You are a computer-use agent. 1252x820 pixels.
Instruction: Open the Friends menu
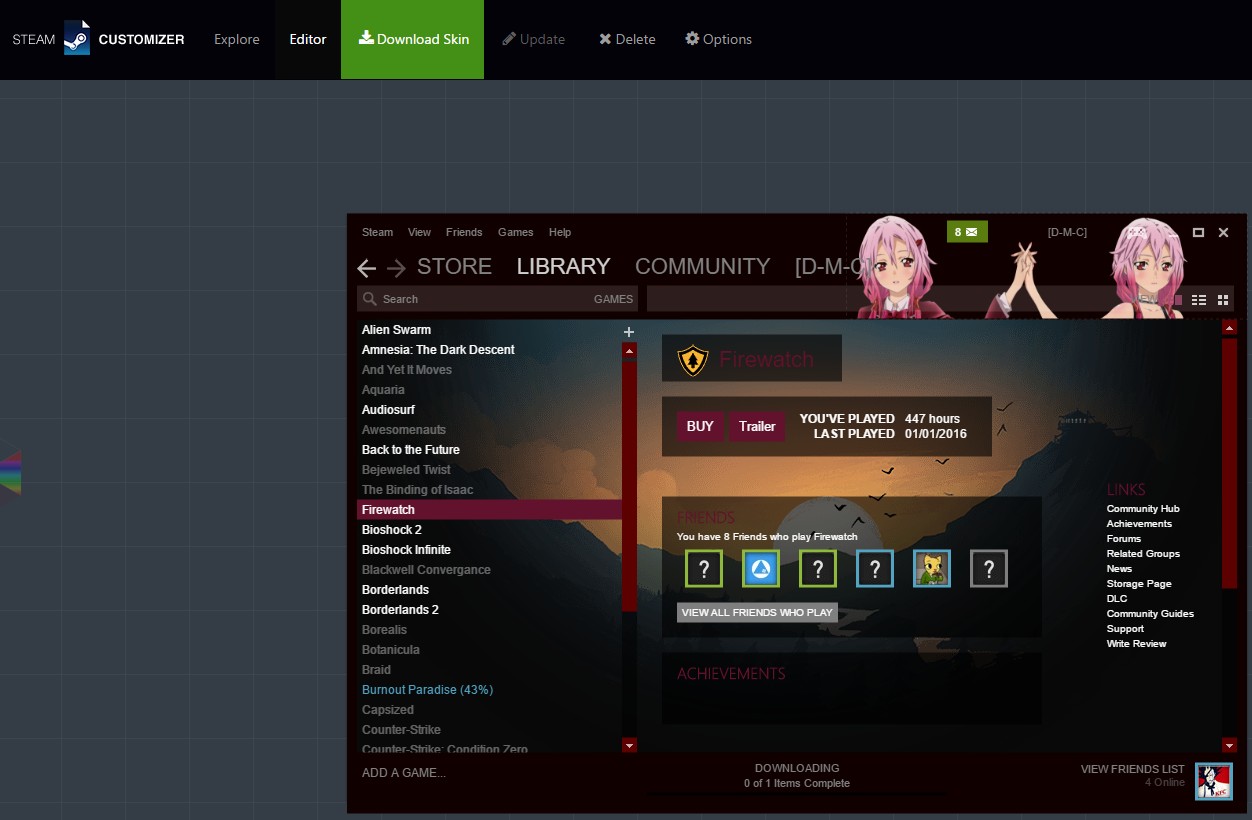coord(464,232)
